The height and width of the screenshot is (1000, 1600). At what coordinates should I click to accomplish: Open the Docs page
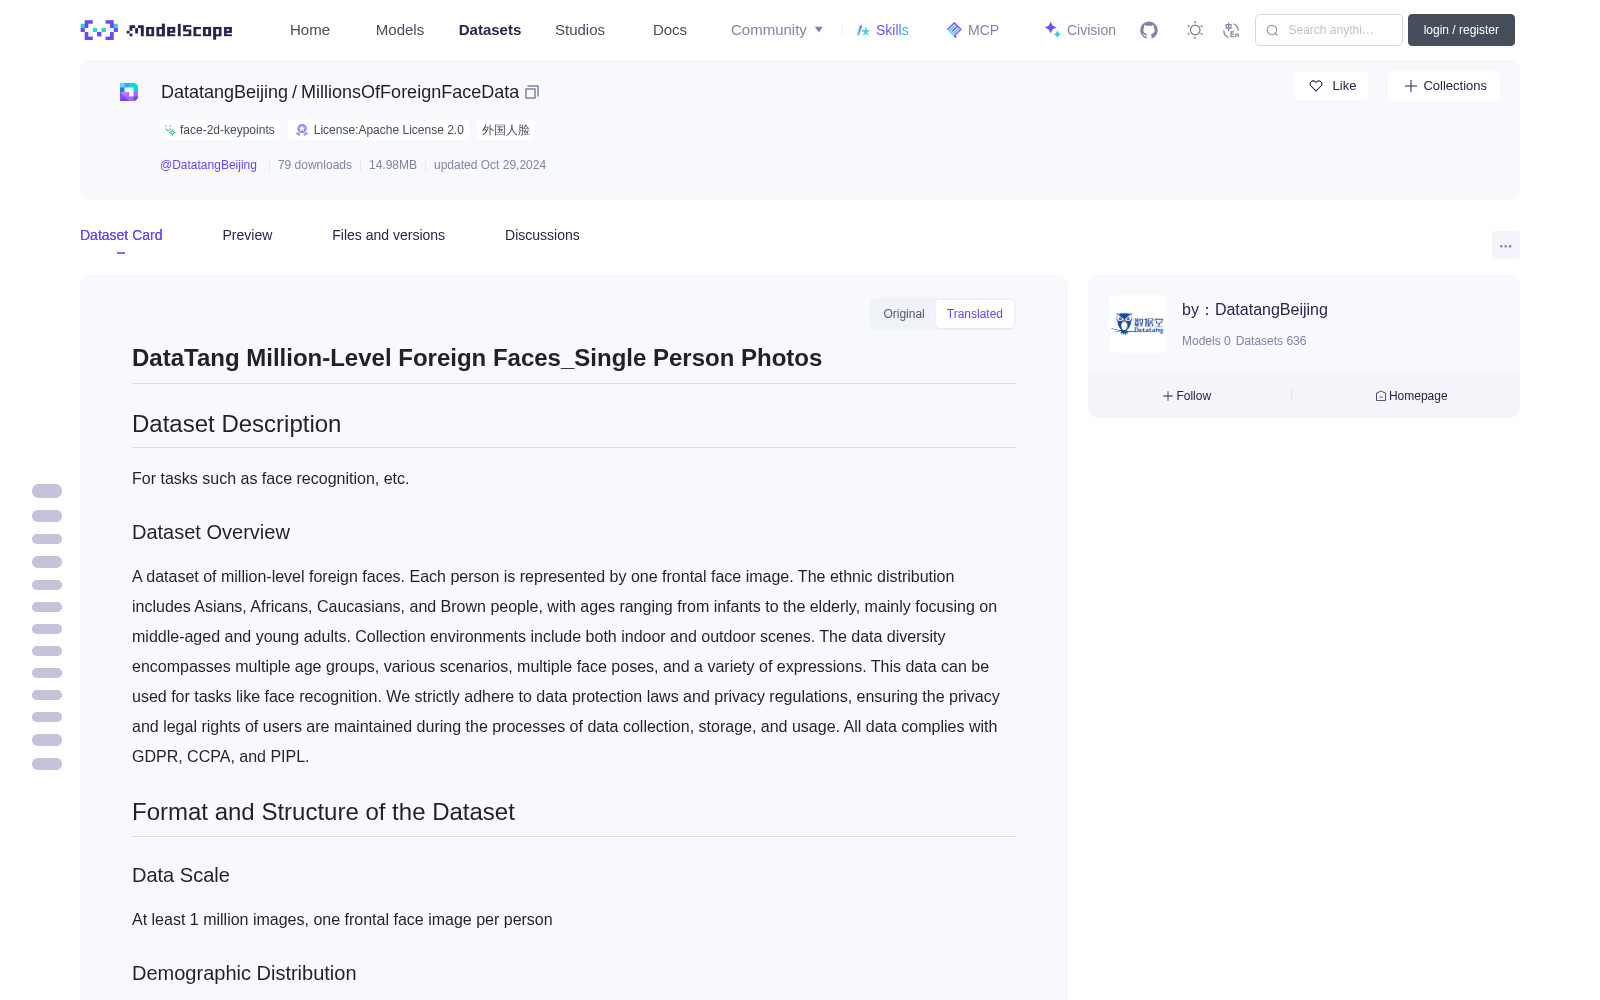[670, 30]
